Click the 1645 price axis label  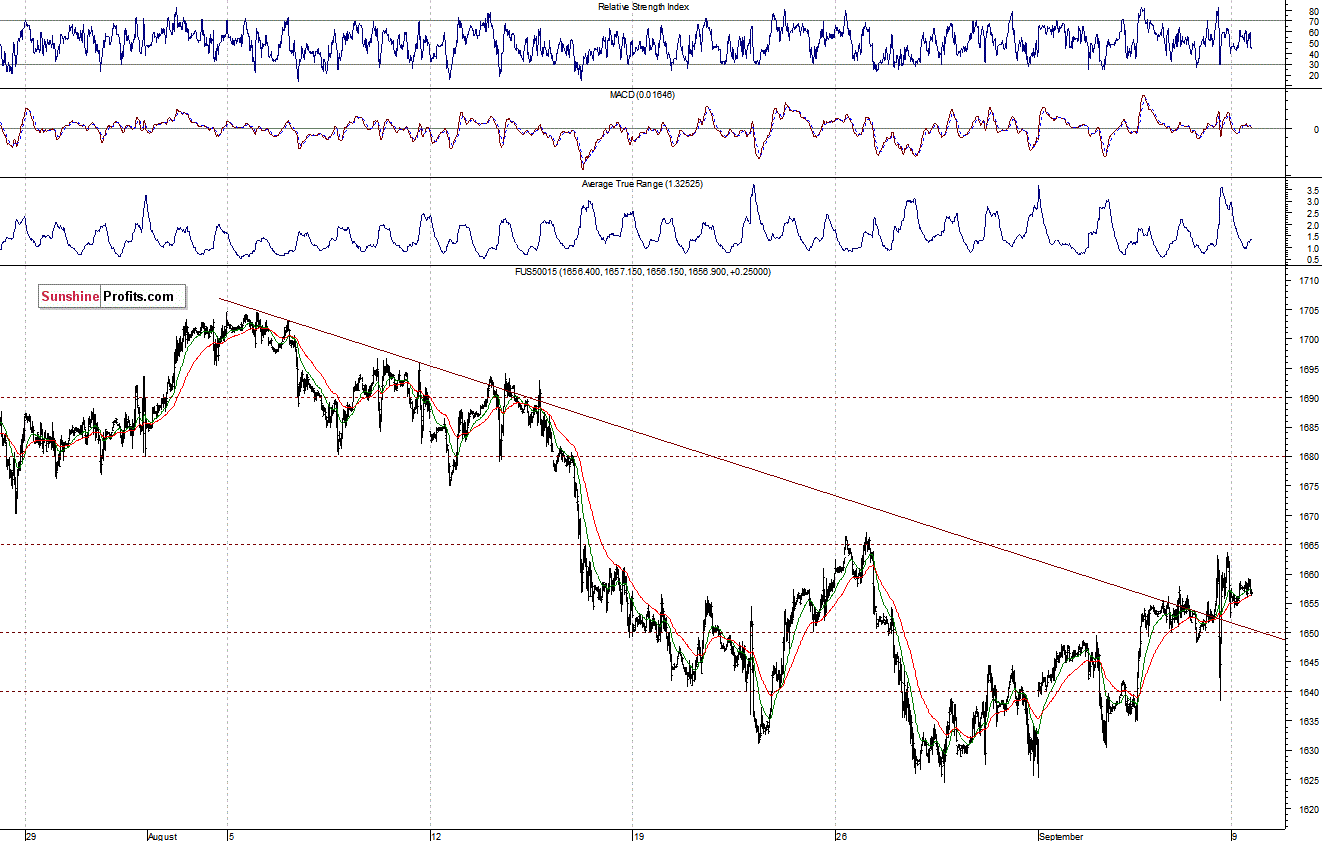pyautogui.click(x=1308, y=663)
